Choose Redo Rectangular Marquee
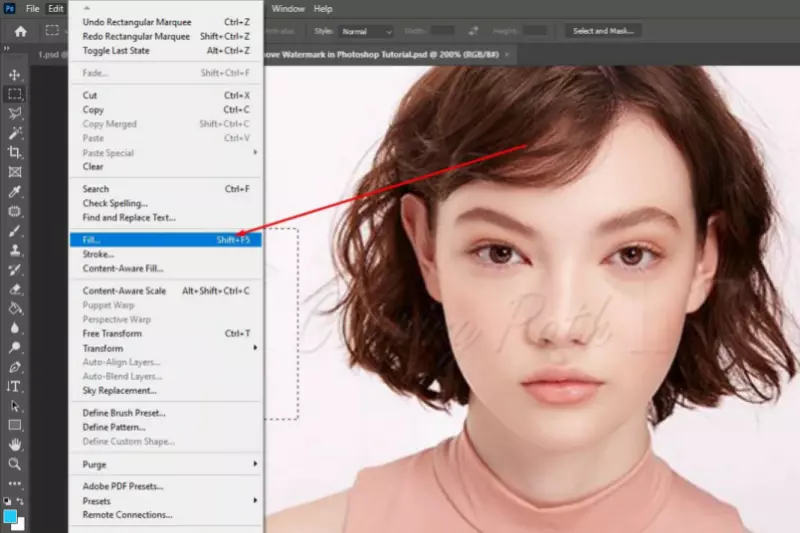The width and height of the screenshot is (800, 533). click(x=165, y=36)
